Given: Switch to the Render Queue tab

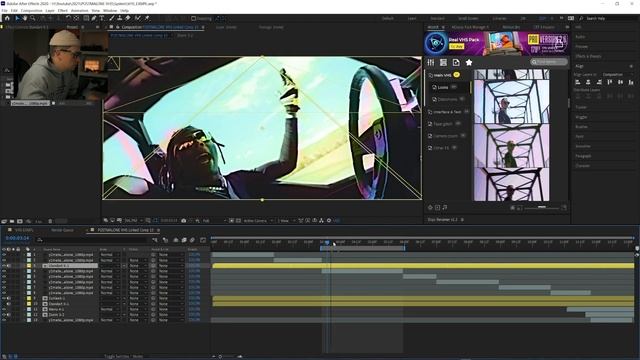Looking at the screenshot, I should click(x=62, y=230).
